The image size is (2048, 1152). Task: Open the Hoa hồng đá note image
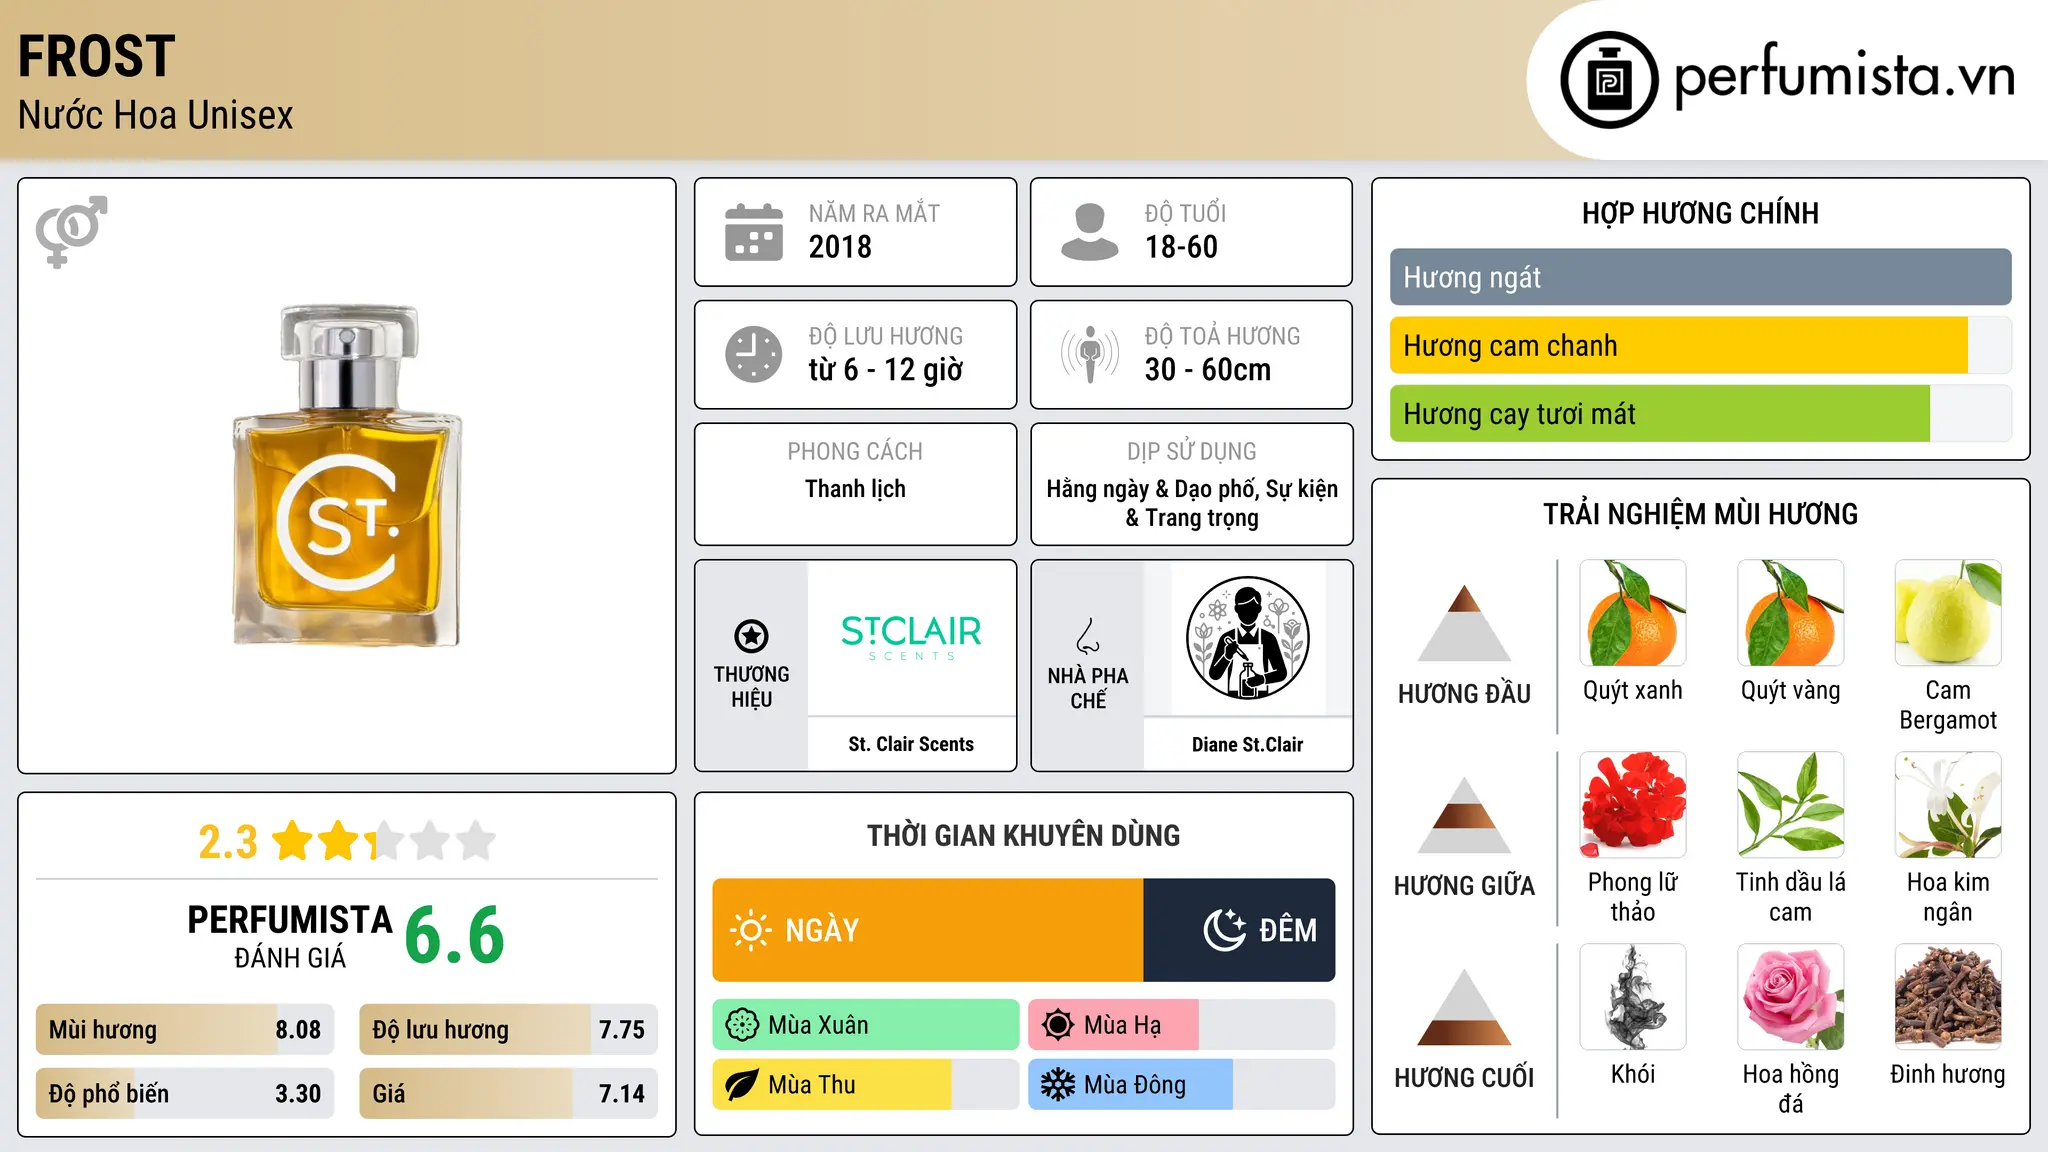[x=1790, y=997]
